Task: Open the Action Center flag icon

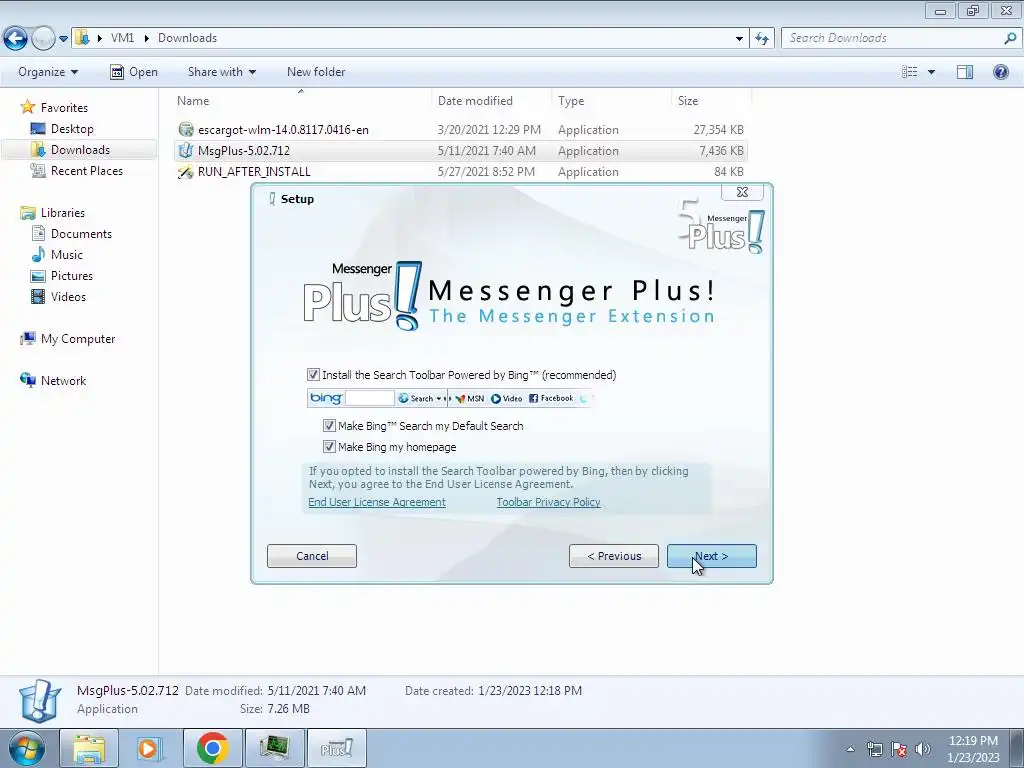Action: (899, 749)
